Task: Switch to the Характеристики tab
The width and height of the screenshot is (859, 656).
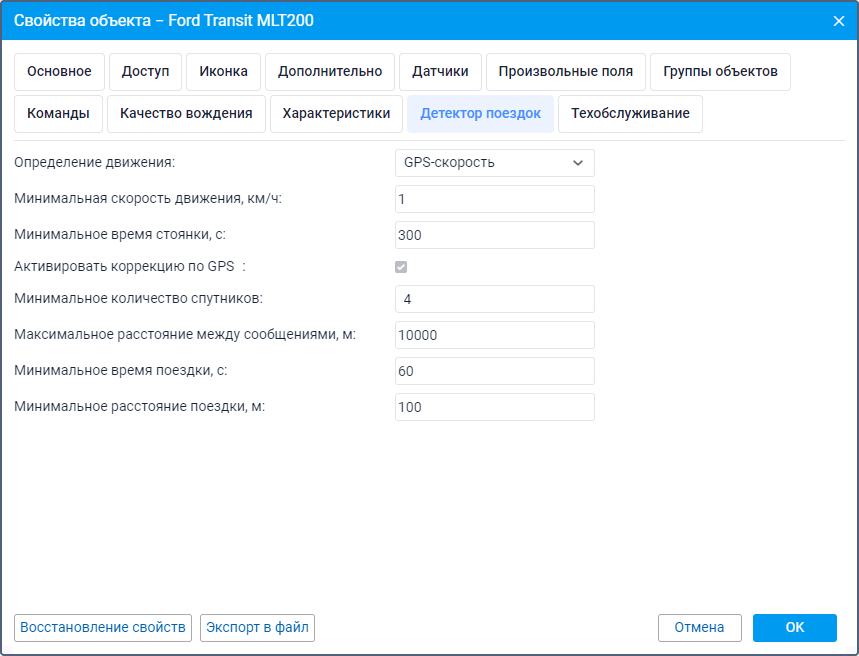Action: coord(336,114)
